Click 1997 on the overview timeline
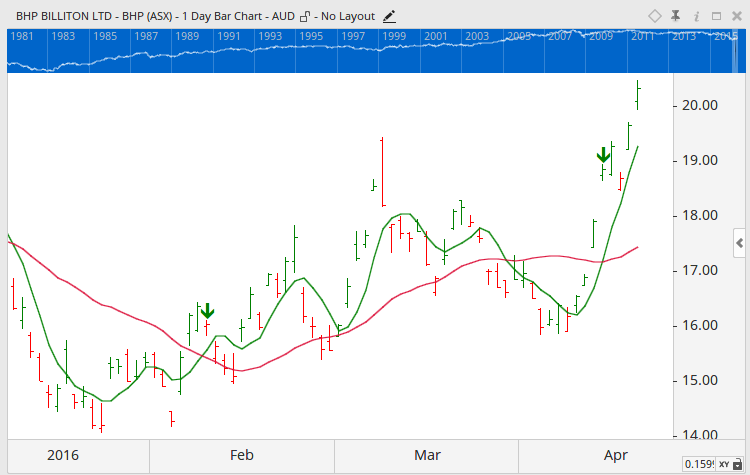This screenshot has height=475, width=750. pyautogui.click(x=353, y=36)
